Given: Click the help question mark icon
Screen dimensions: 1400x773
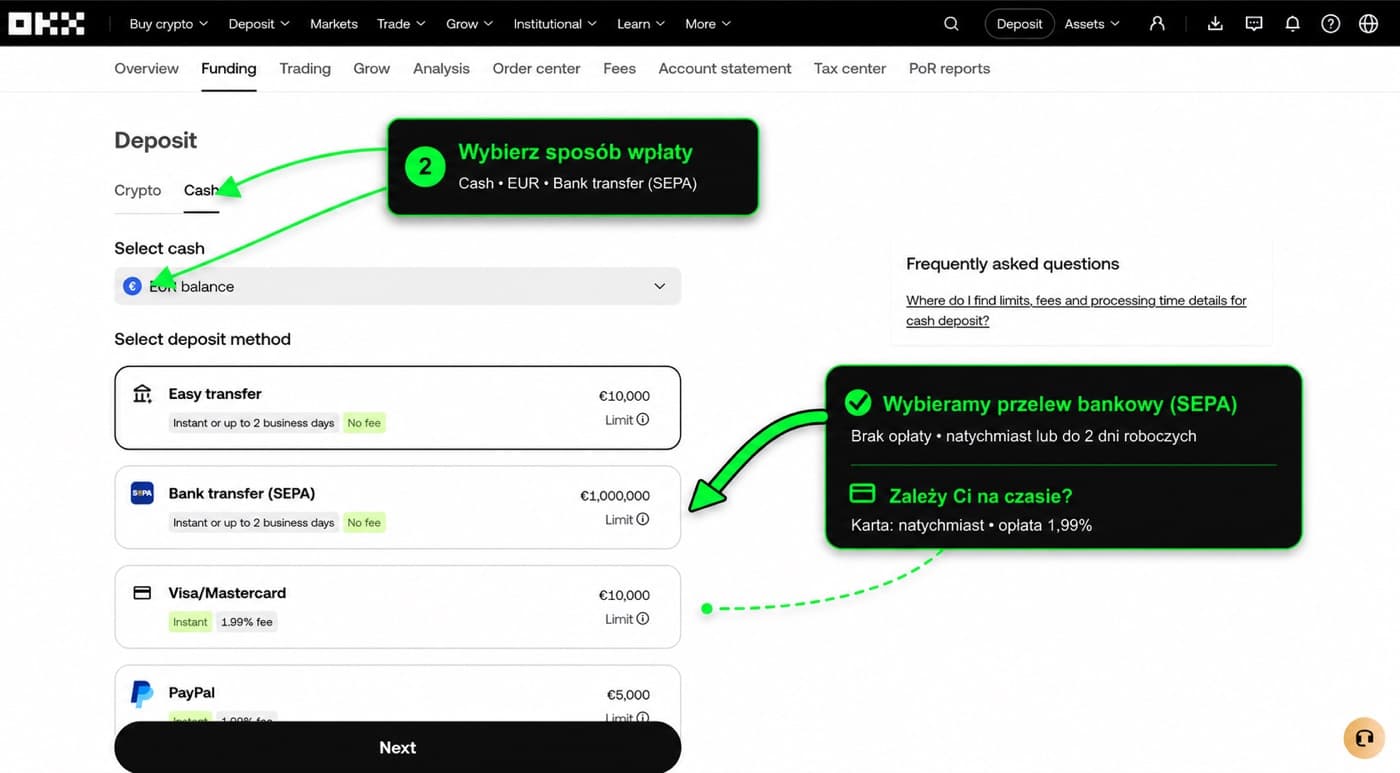Looking at the screenshot, I should (1330, 24).
